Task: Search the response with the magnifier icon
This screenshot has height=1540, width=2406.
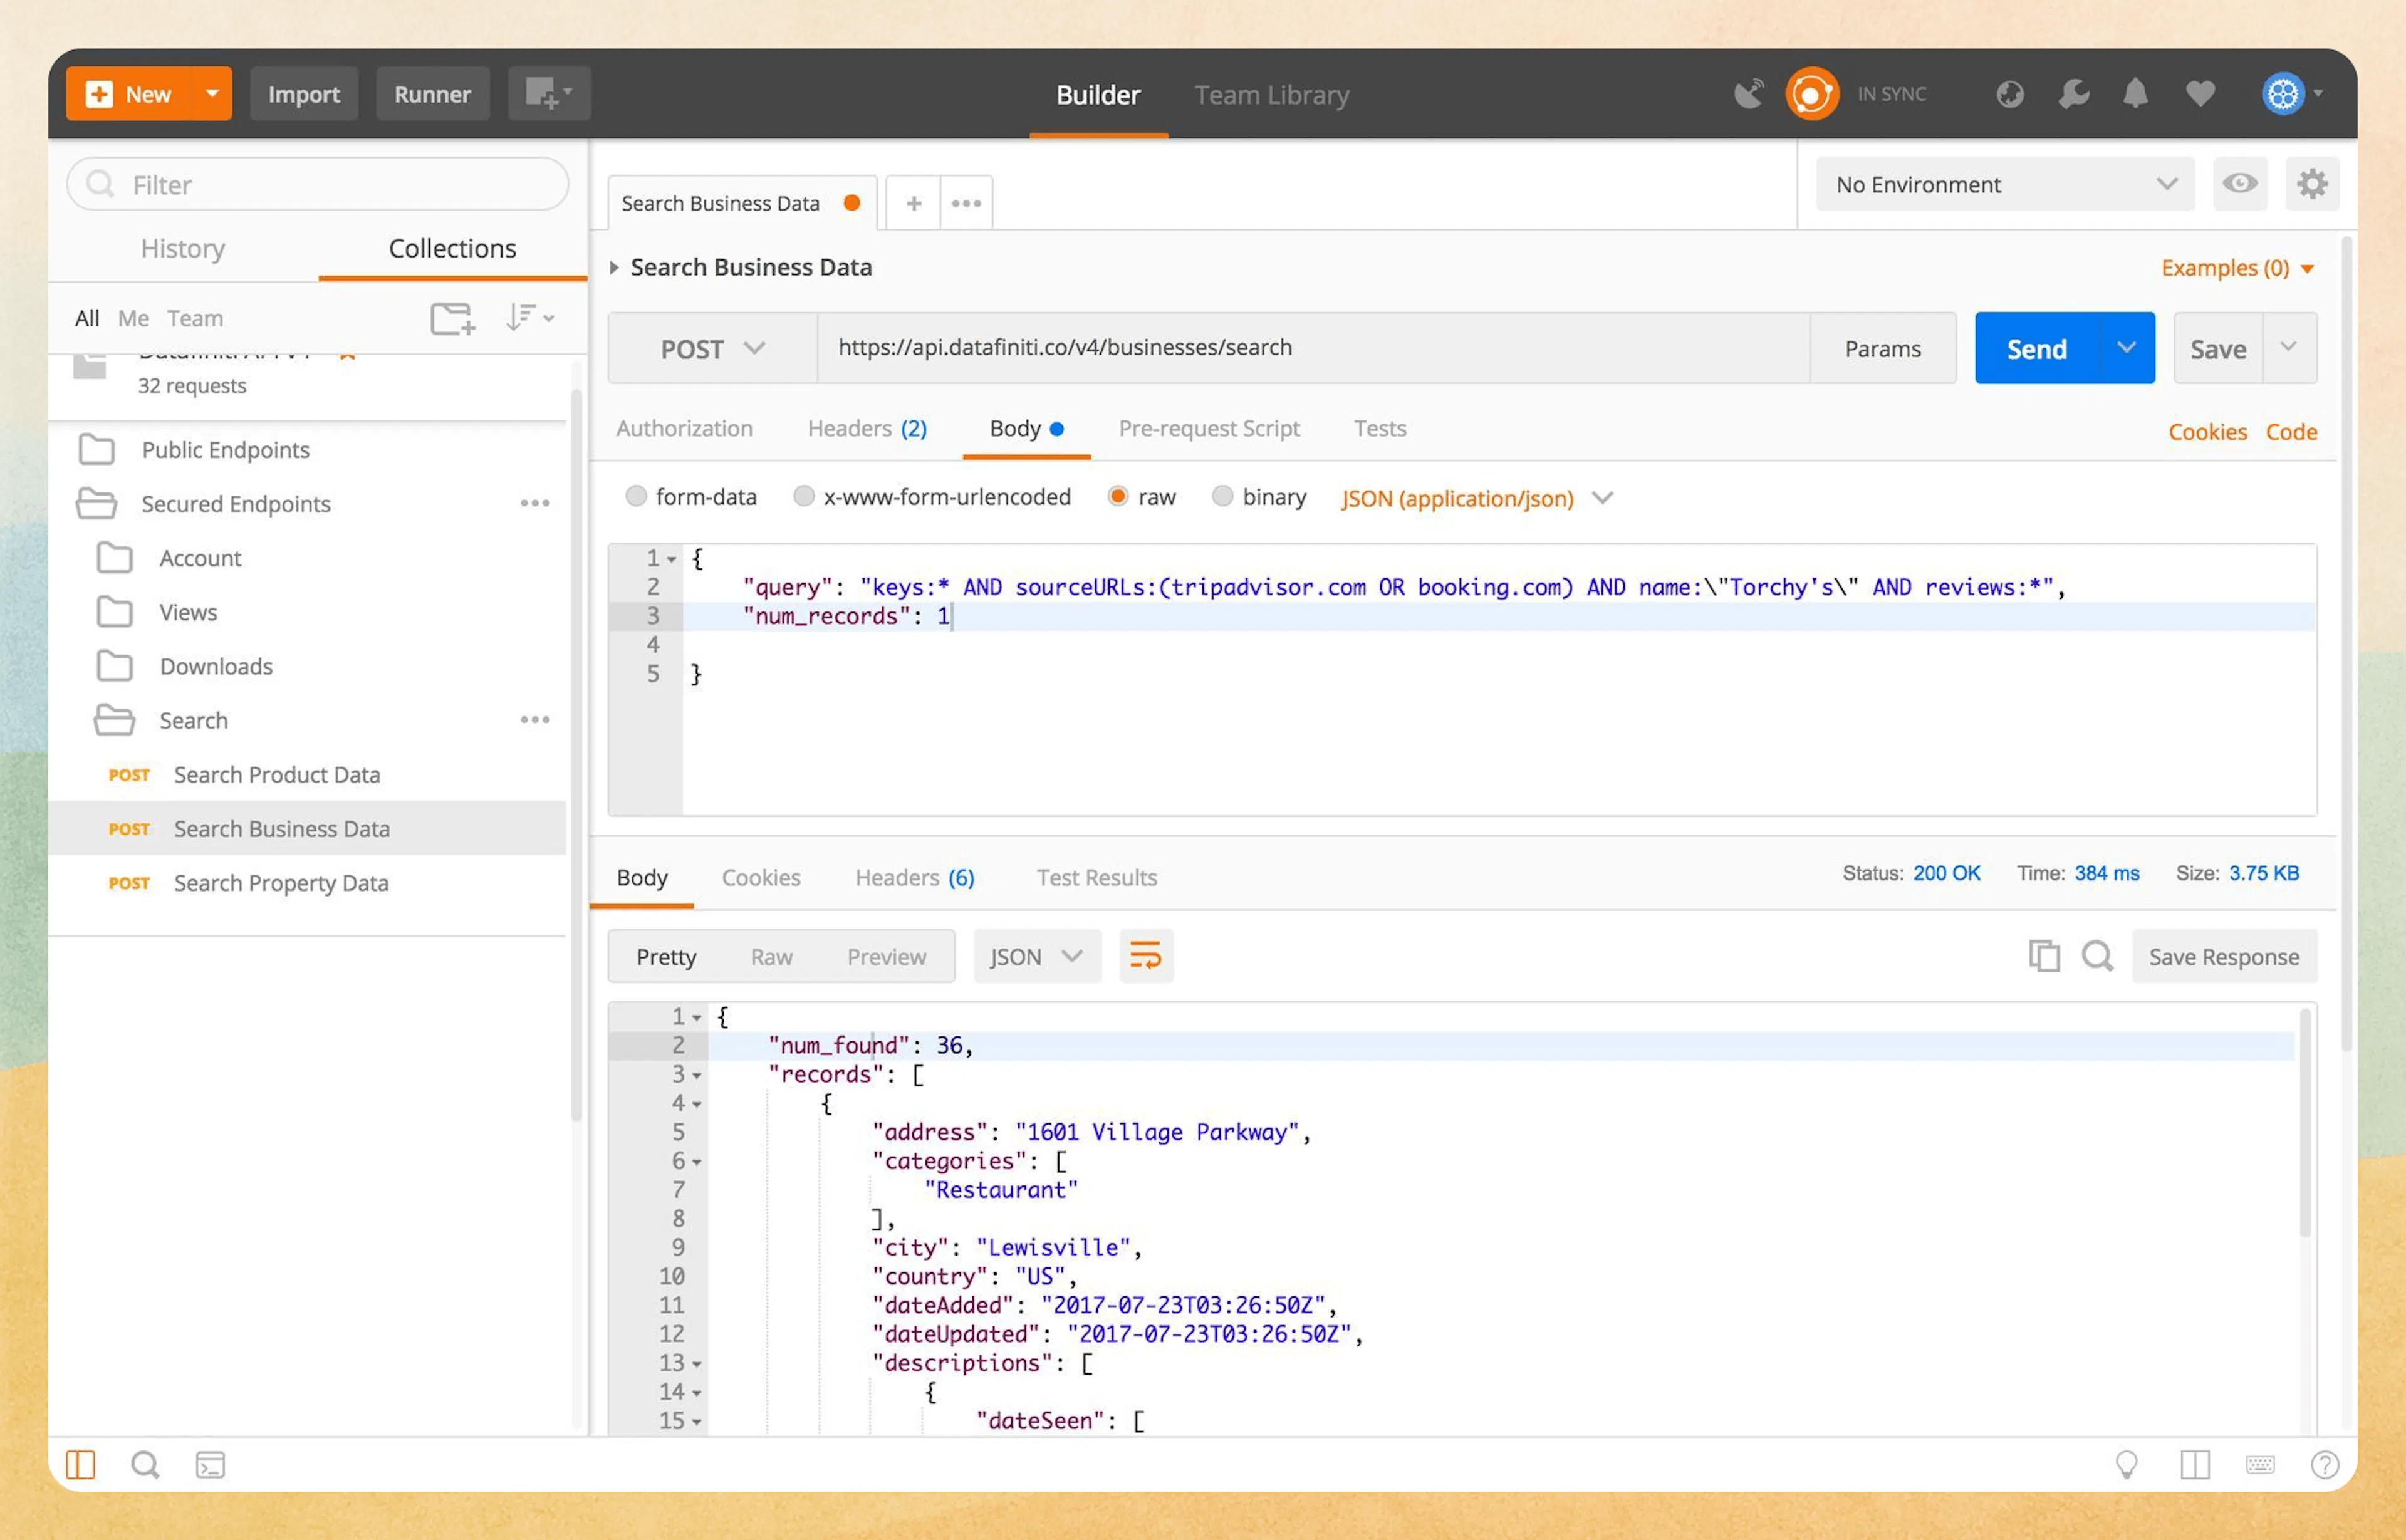Action: pyautogui.click(x=2098, y=956)
